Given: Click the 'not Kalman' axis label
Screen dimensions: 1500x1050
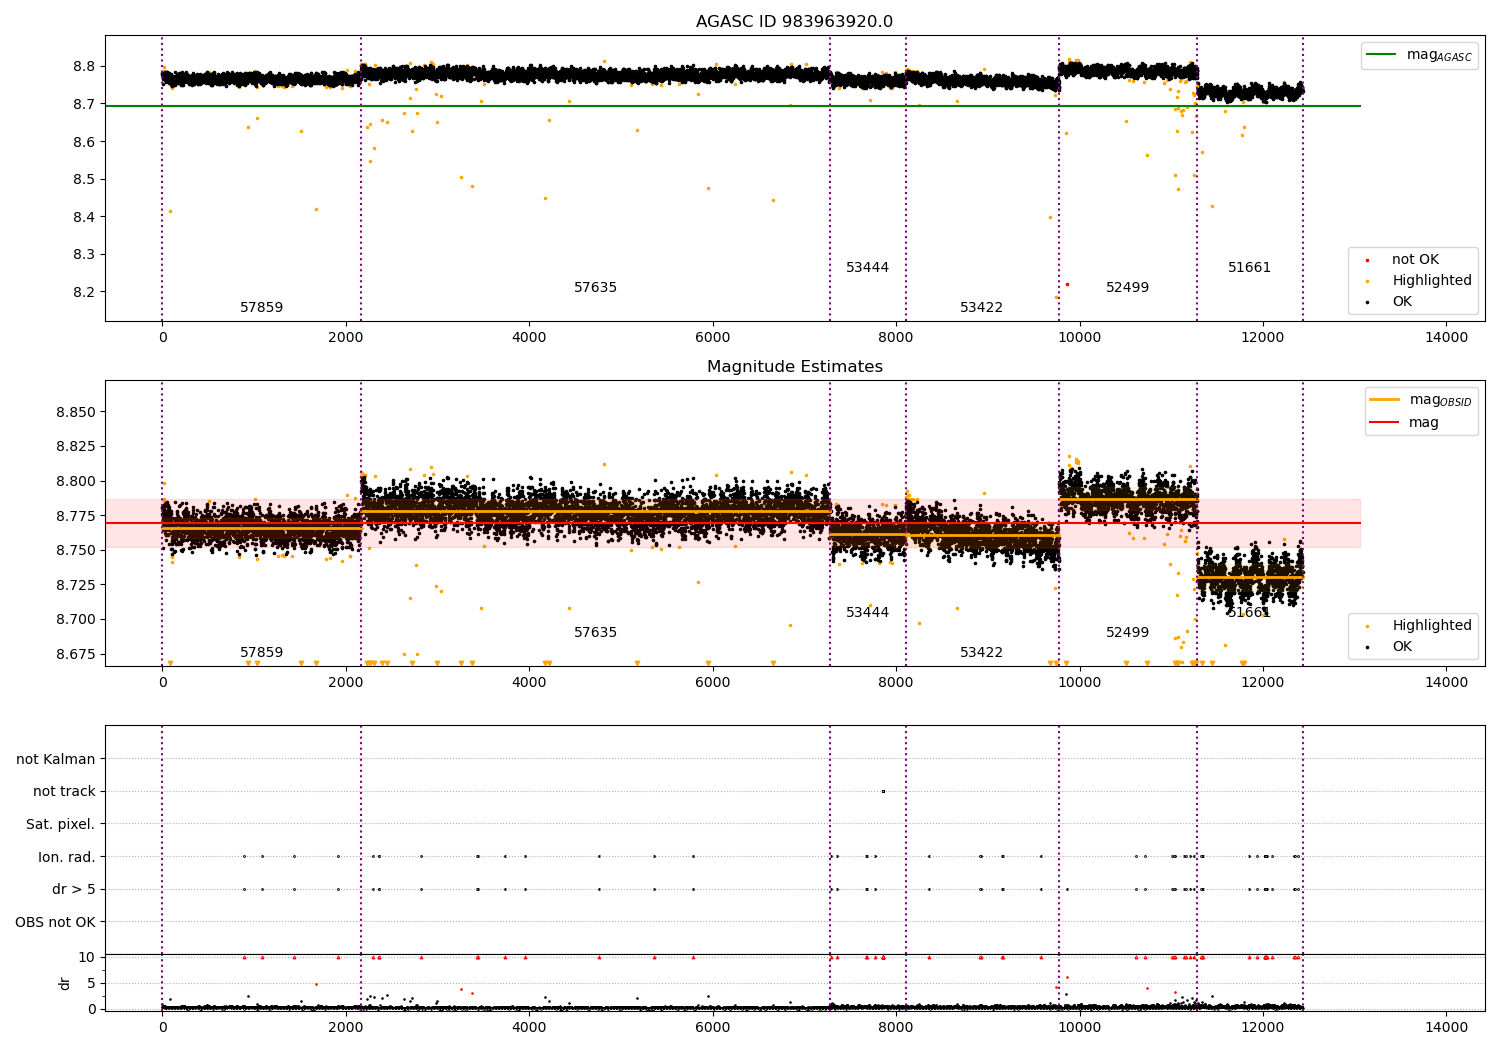Looking at the screenshot, I should (x=56, y=759).
